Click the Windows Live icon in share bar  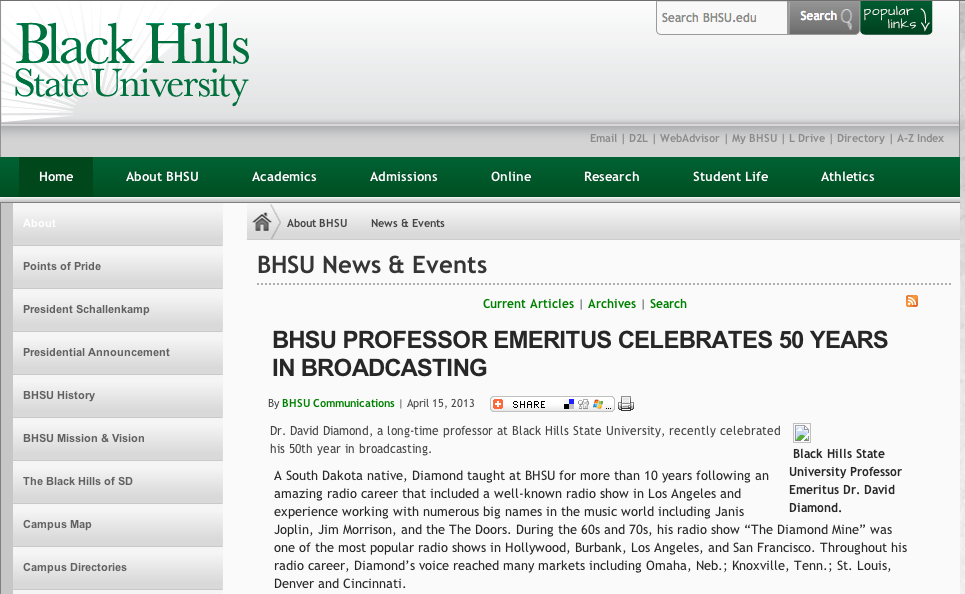click(598, 404)
